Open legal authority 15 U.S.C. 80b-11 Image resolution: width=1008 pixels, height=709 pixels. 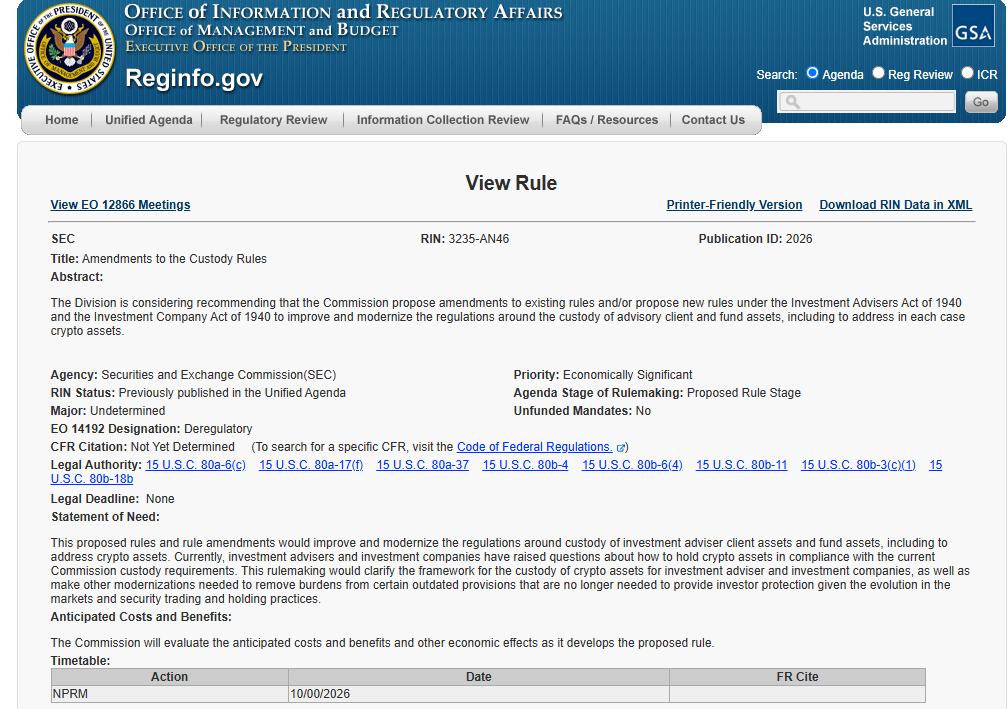pyautogui.click(x=741, y=465)
